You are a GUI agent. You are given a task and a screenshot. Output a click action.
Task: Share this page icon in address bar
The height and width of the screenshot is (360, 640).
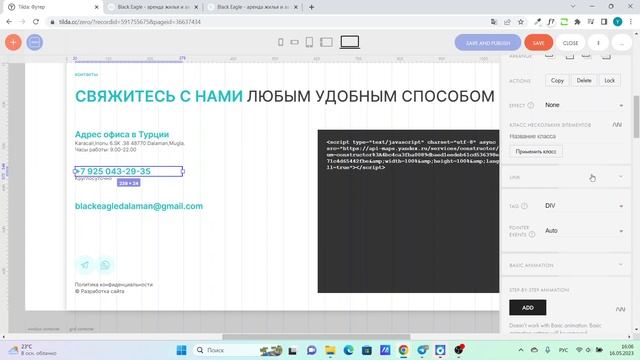tap(507, 22)
